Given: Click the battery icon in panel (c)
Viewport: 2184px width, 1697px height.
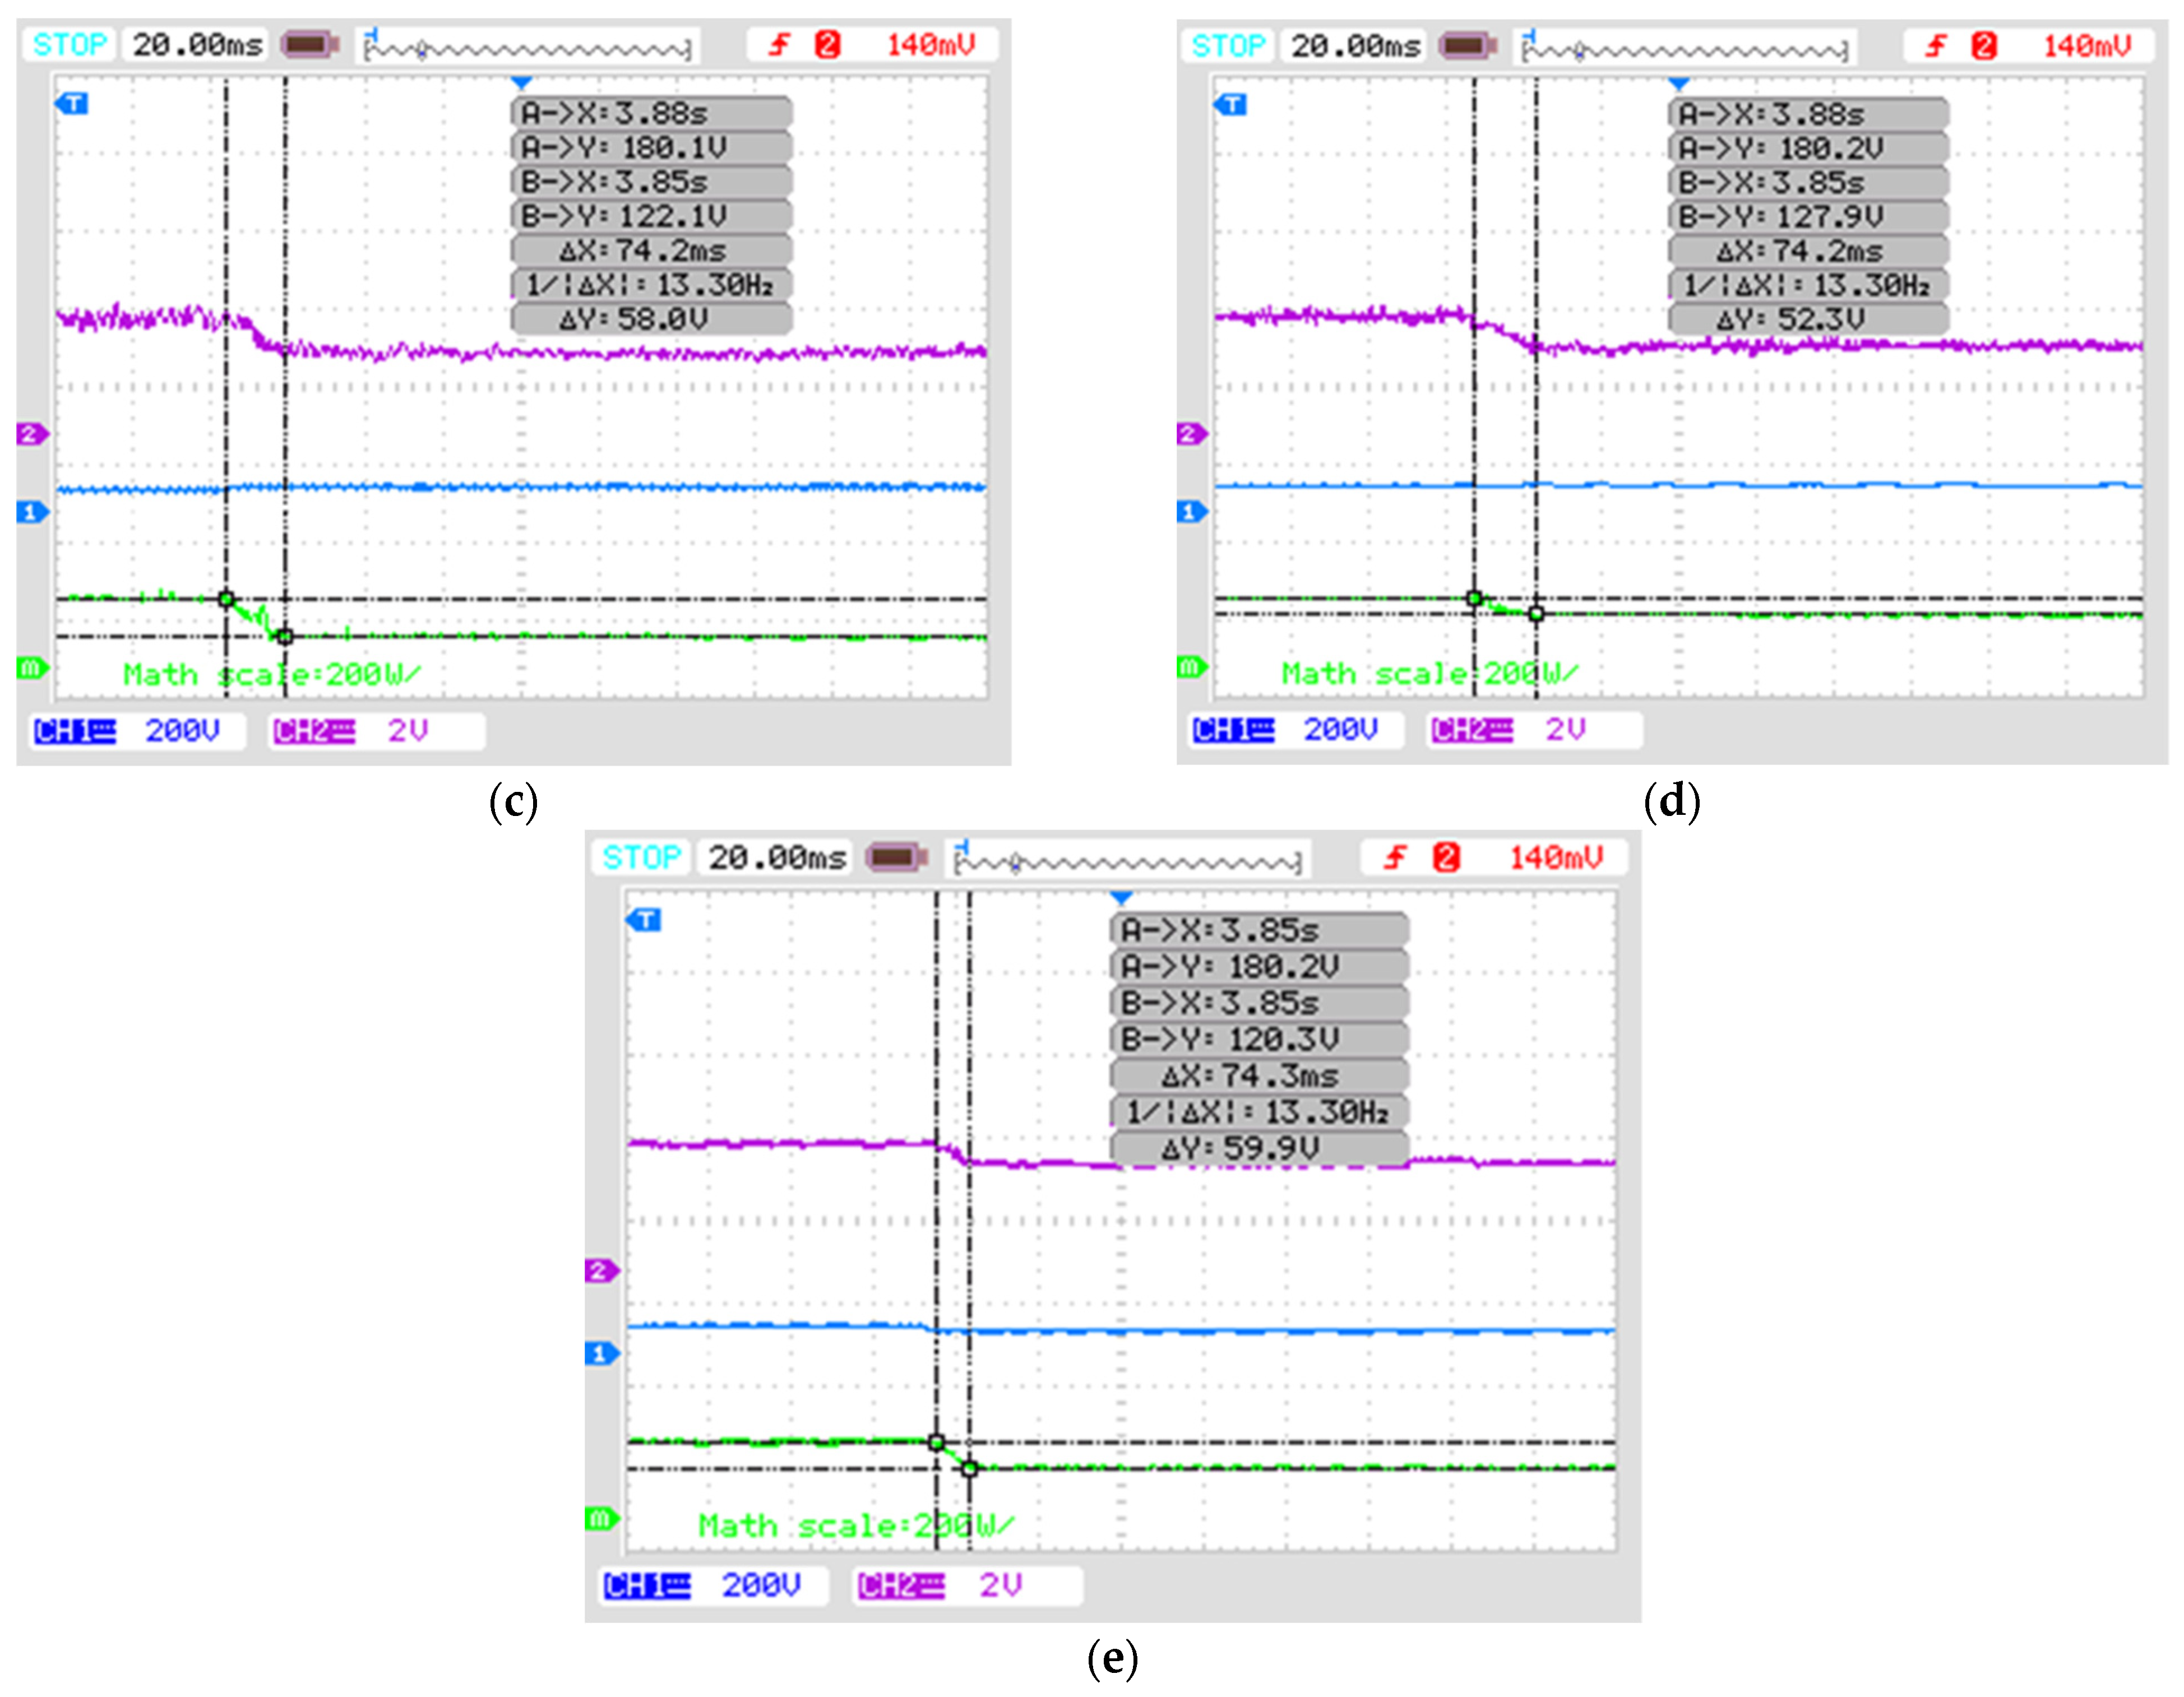Looking at the screenshot, I should coord(310,45).
